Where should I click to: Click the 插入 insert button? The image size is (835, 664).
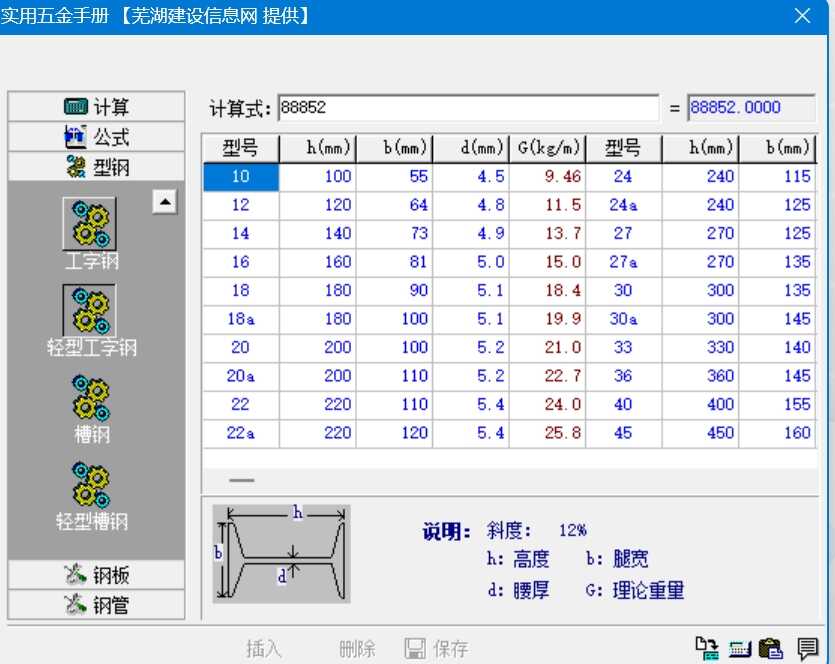pos(263,648)
